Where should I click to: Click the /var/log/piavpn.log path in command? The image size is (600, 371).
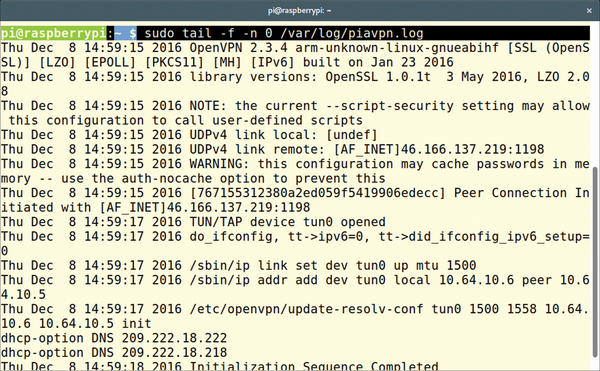[x=352, y=33]
